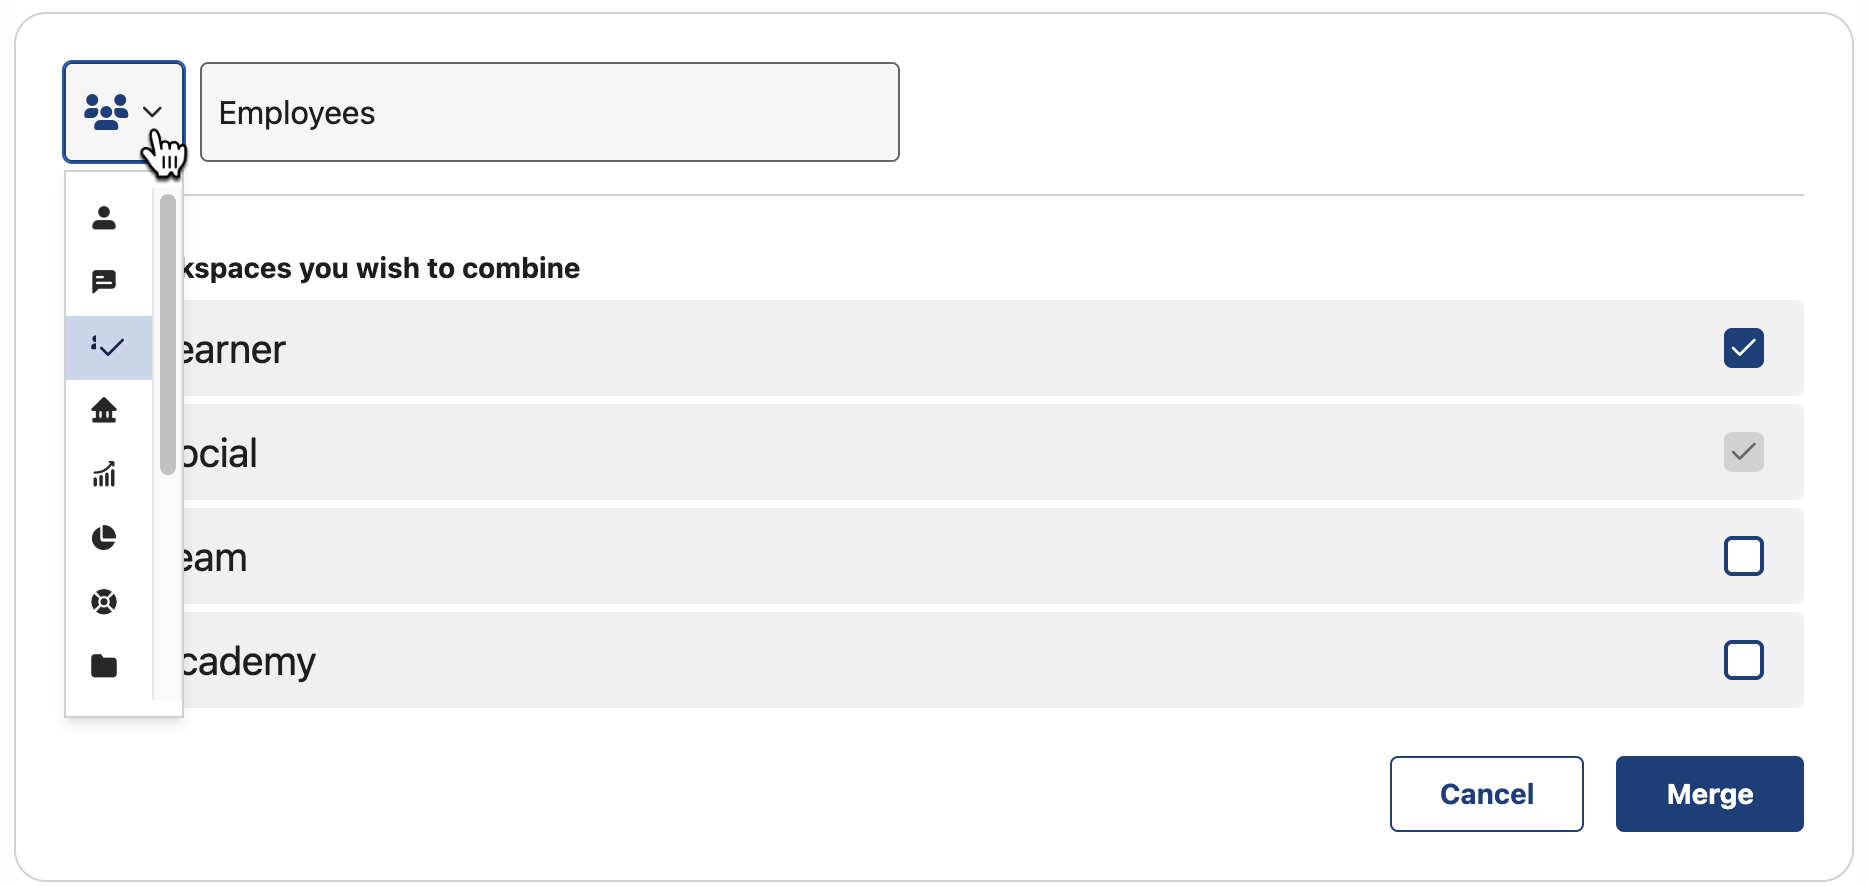Select the life ring support icon
This screenshot has height=886, width=1868.
(x=104, y=602)
